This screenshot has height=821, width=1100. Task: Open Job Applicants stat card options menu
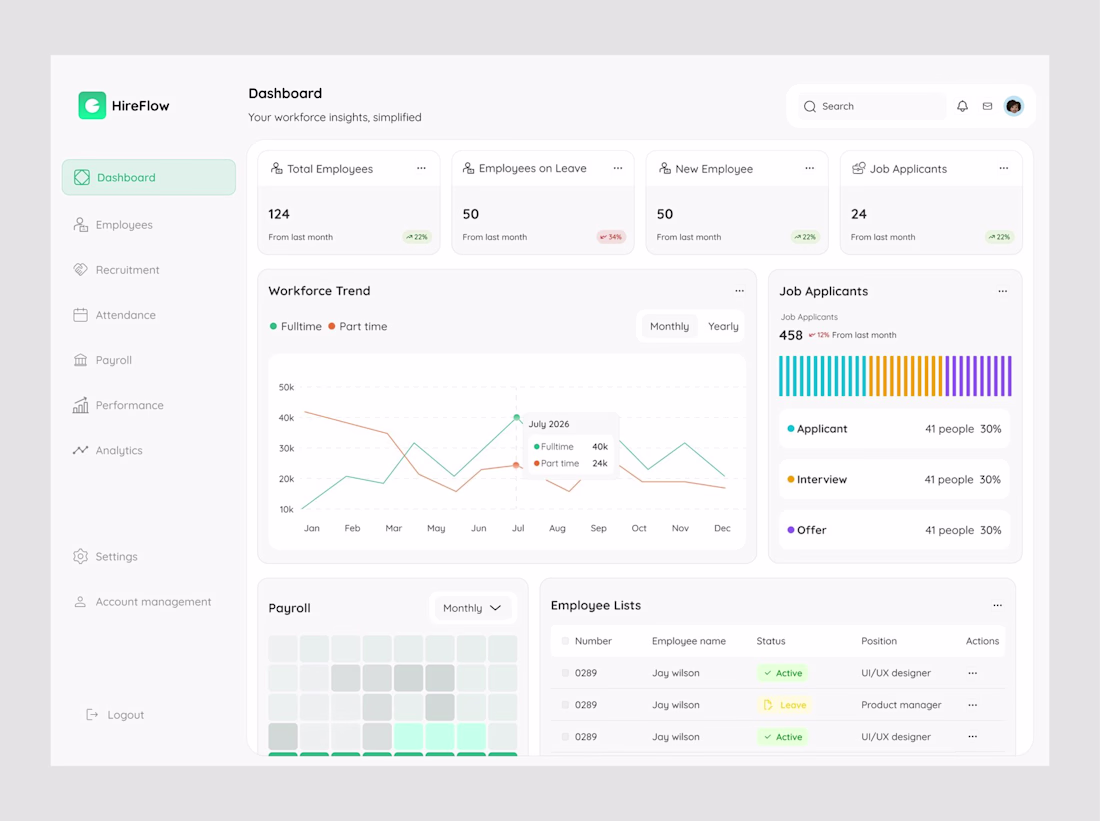click(x=1004, y=168)
